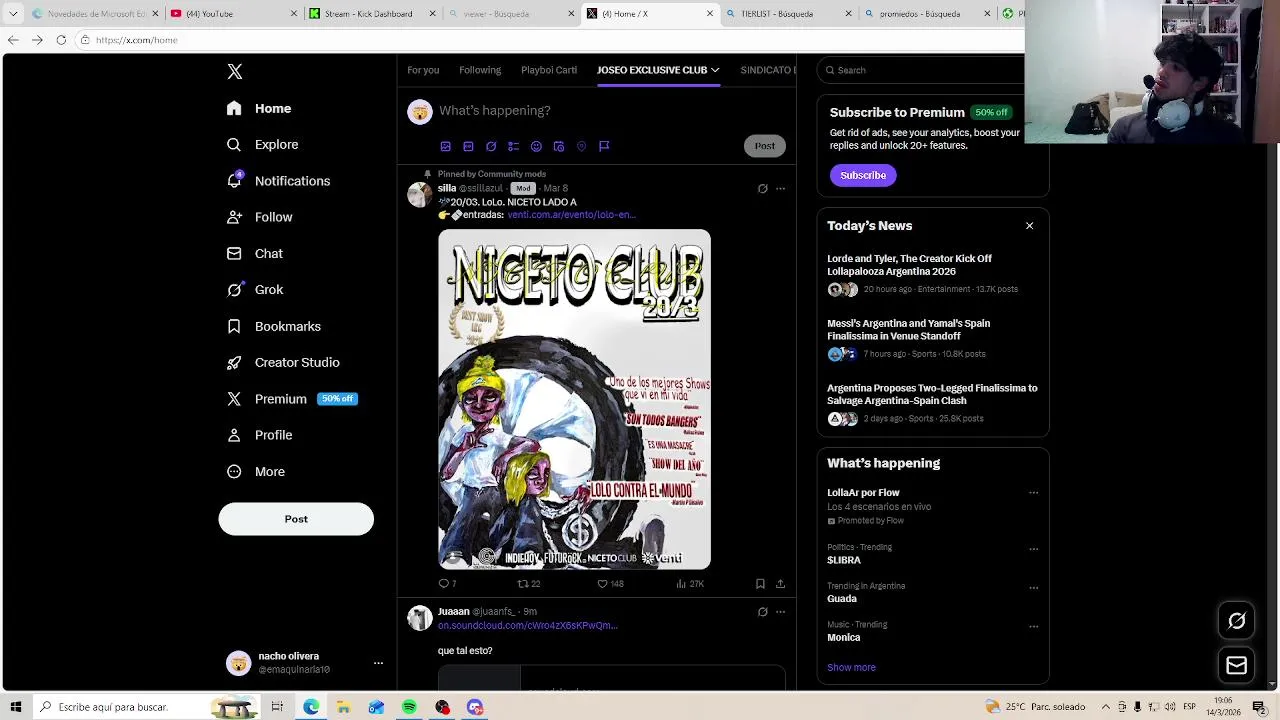Click the Grok icon on Juaaan's post
Image resolution: width=1280 pixels, height=720 pixels.
(763, 612)
